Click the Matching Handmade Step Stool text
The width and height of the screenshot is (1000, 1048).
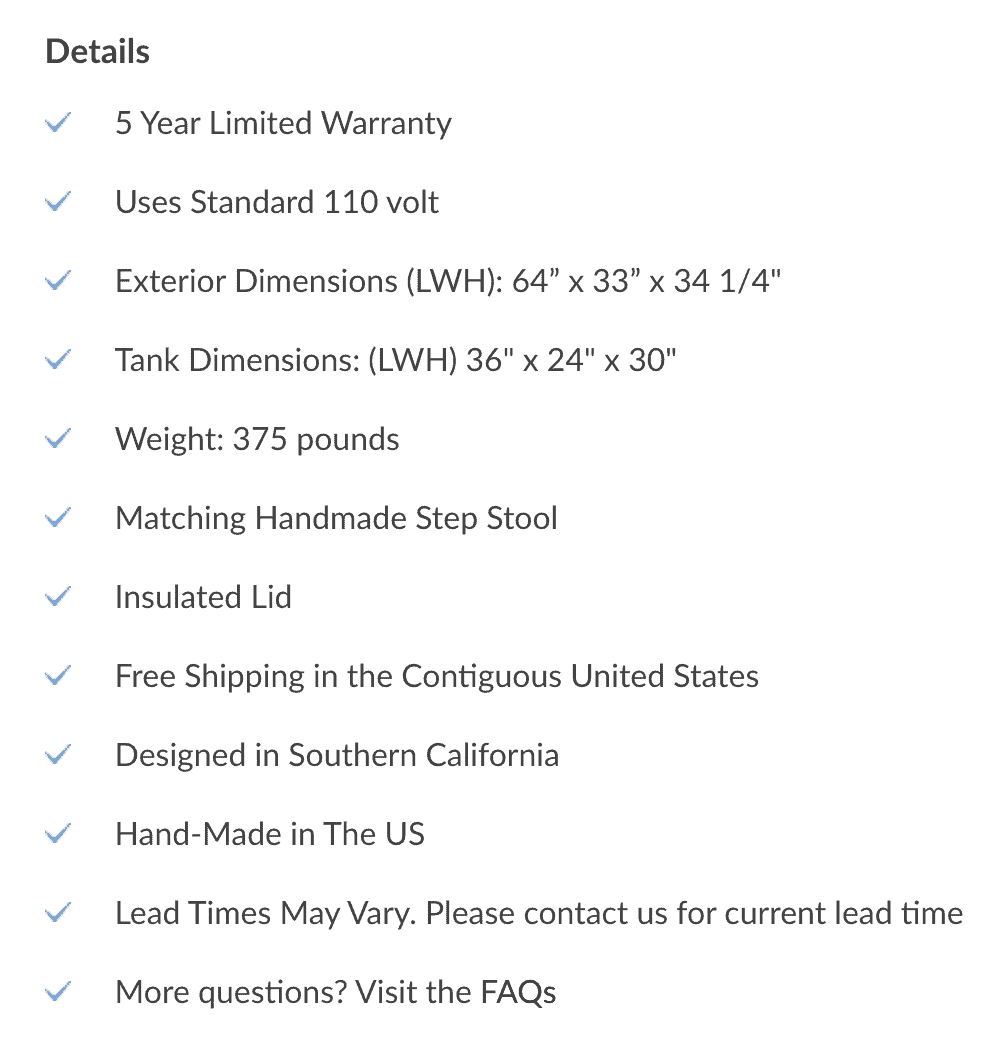(x=336, y=519)
